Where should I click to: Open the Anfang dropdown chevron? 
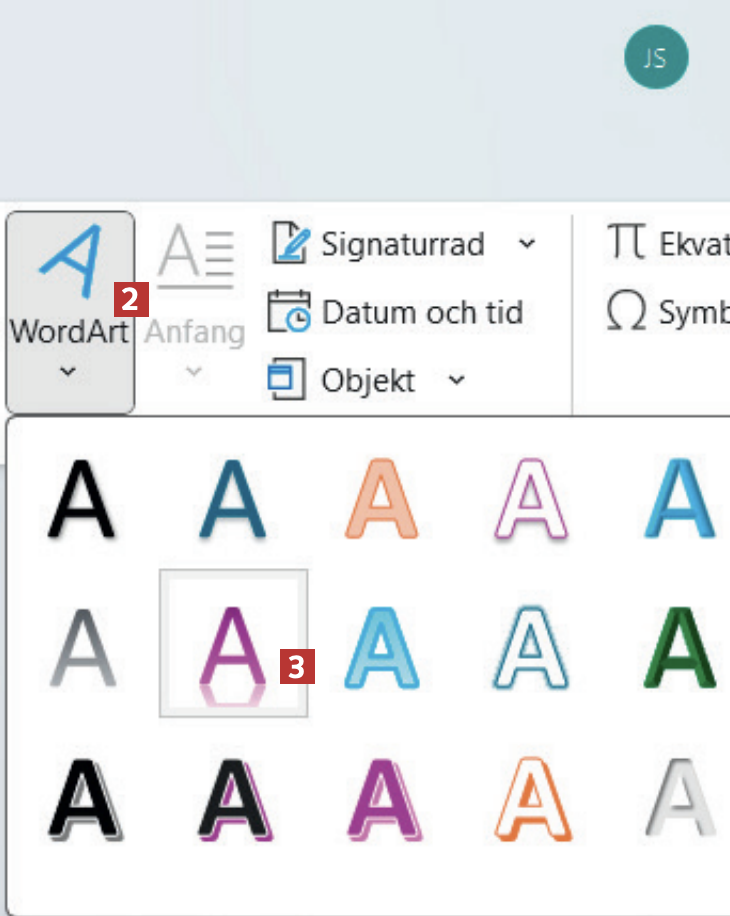click(x=195, y=372)
